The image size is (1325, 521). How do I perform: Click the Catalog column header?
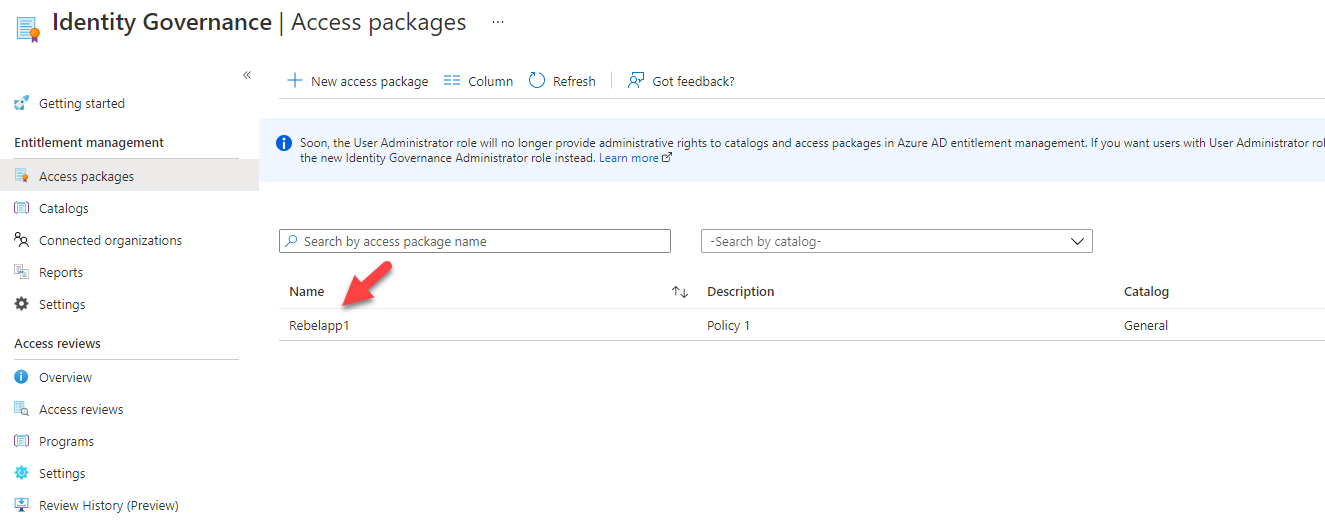[1146, 292]
